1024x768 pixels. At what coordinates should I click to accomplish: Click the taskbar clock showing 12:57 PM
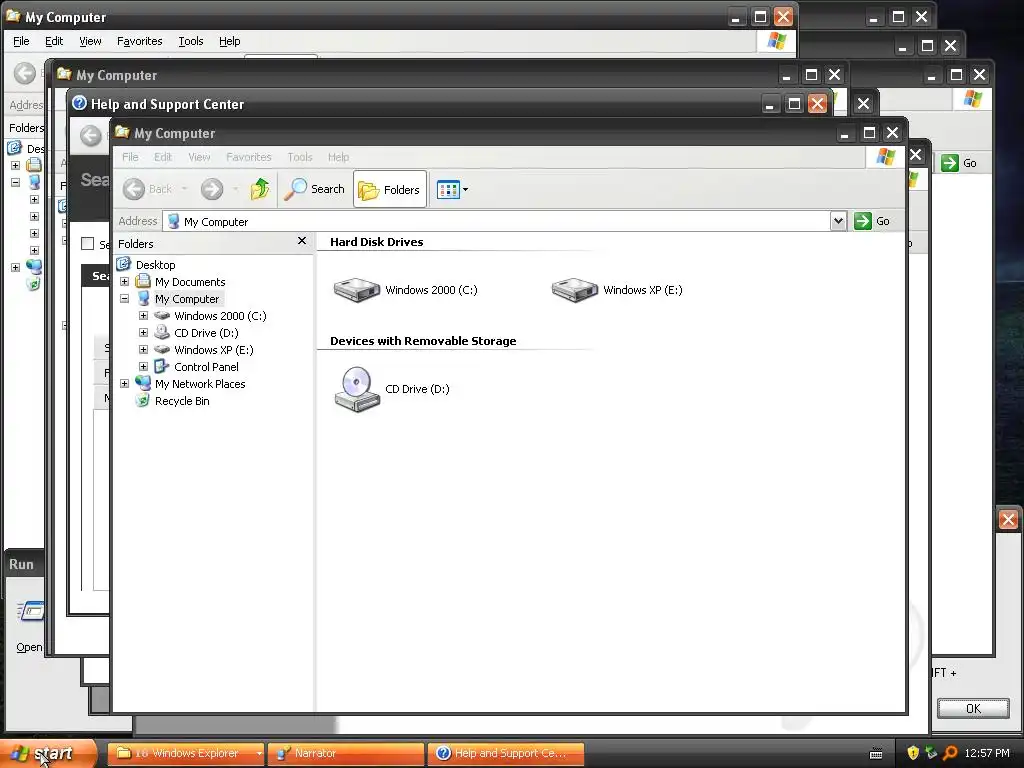pyautogui.click(x=987, y=753)
